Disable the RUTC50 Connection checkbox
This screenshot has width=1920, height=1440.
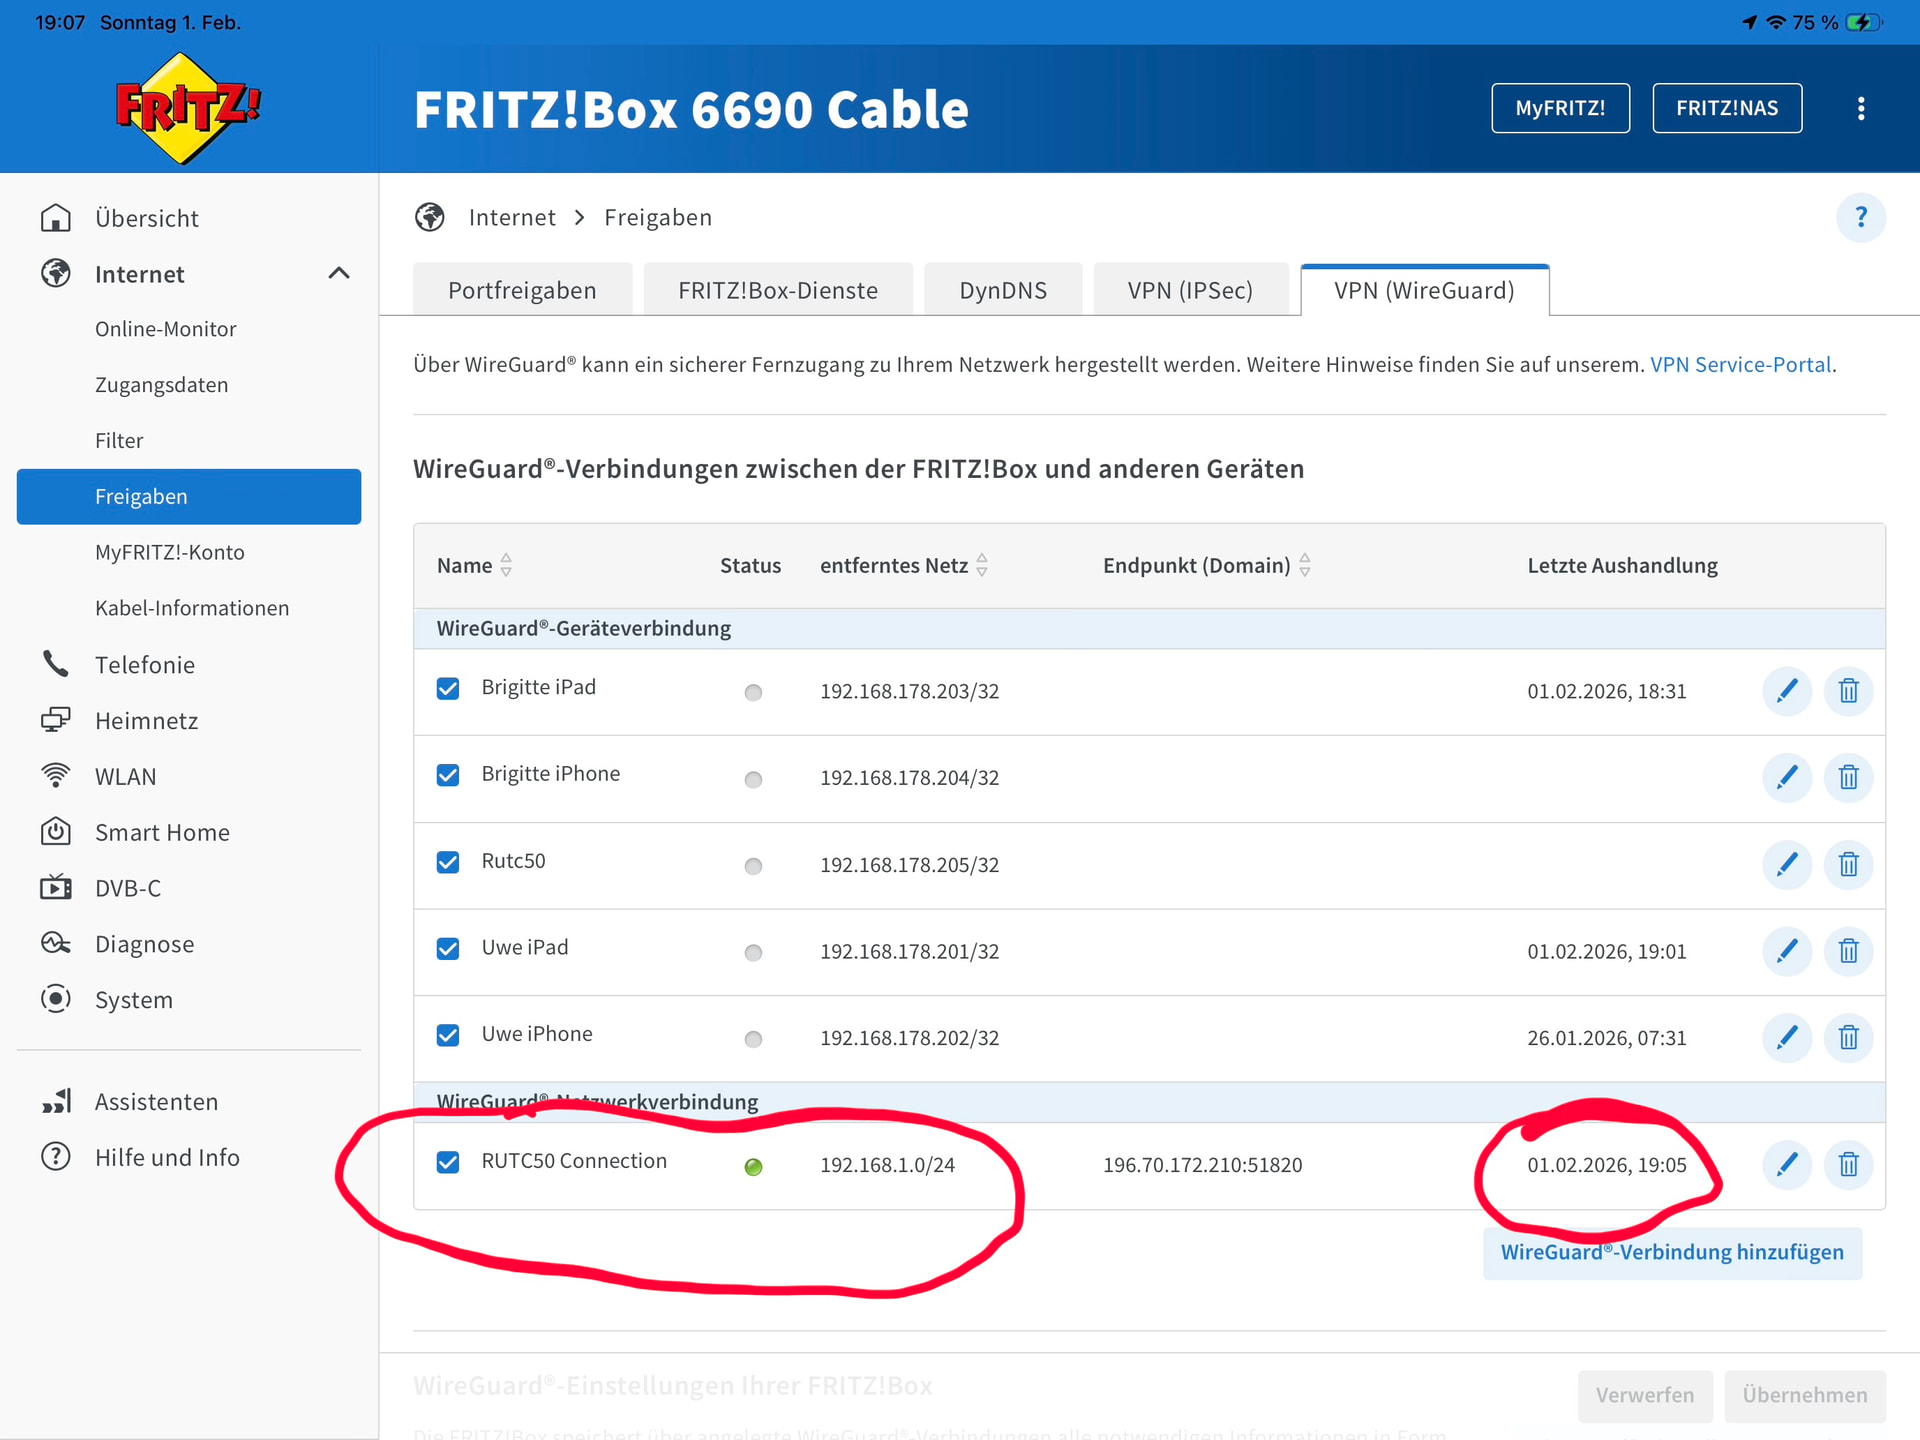pos(448,1162)
